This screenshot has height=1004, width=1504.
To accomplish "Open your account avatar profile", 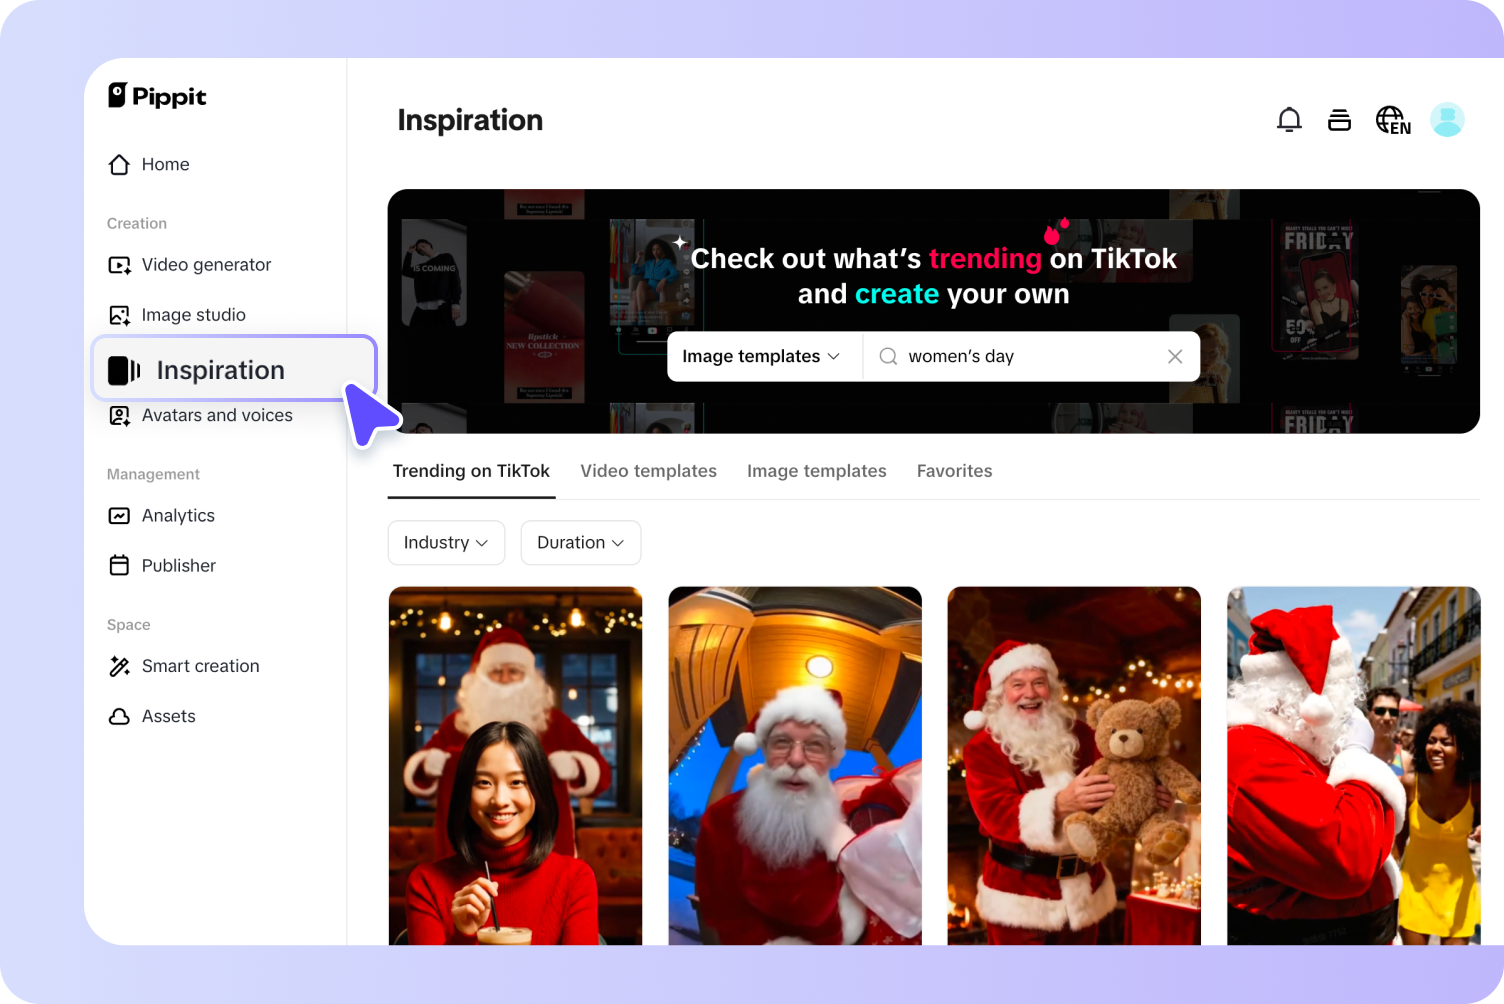I will (1446, 119).
